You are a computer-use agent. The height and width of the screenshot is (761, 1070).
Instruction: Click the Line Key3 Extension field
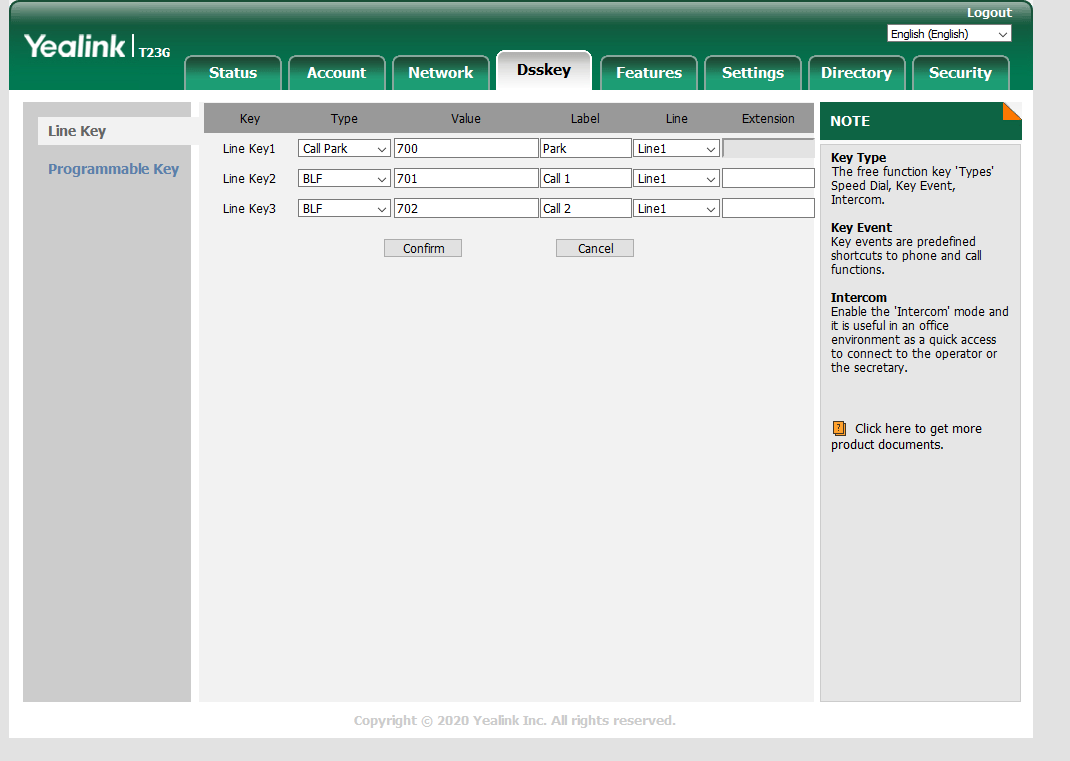pyautogui.click(x=767, y=209)
